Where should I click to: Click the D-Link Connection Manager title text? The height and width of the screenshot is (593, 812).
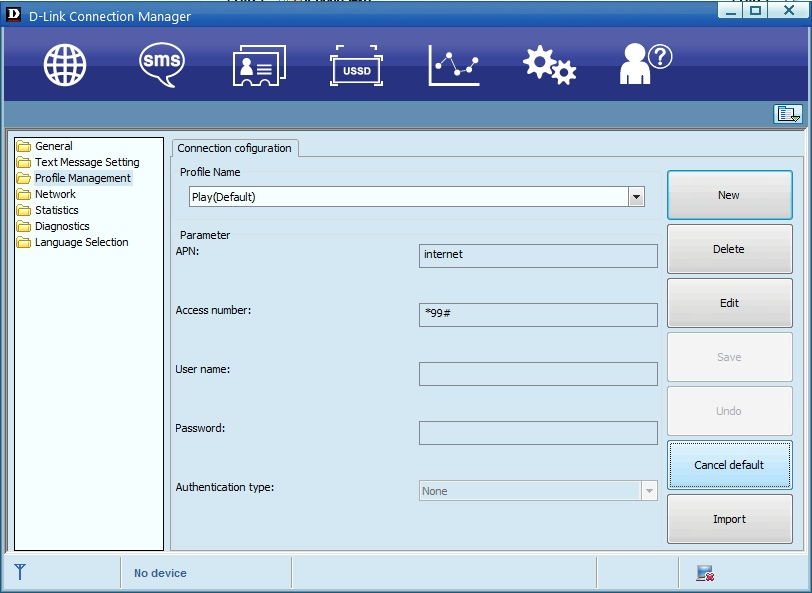[110, 17]
